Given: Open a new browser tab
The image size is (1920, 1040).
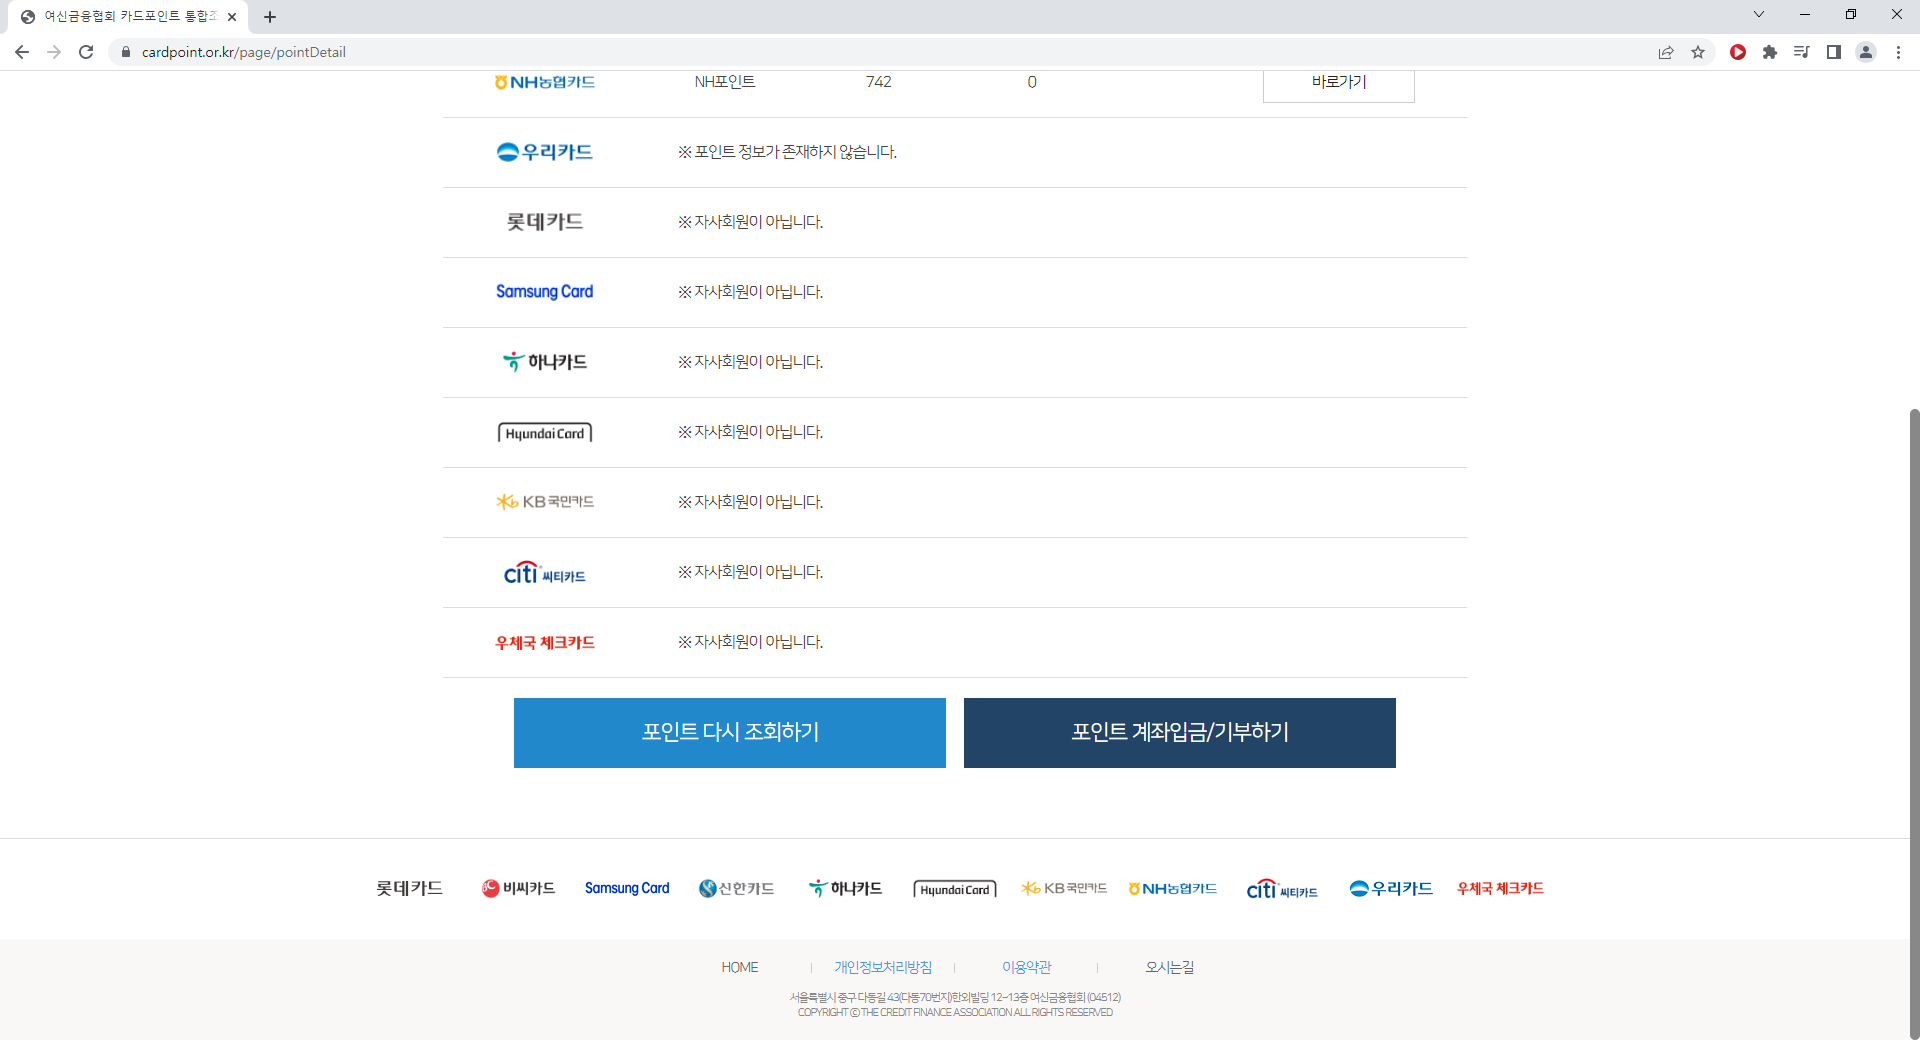Looking at the screenshot, I should pos(270,17).
